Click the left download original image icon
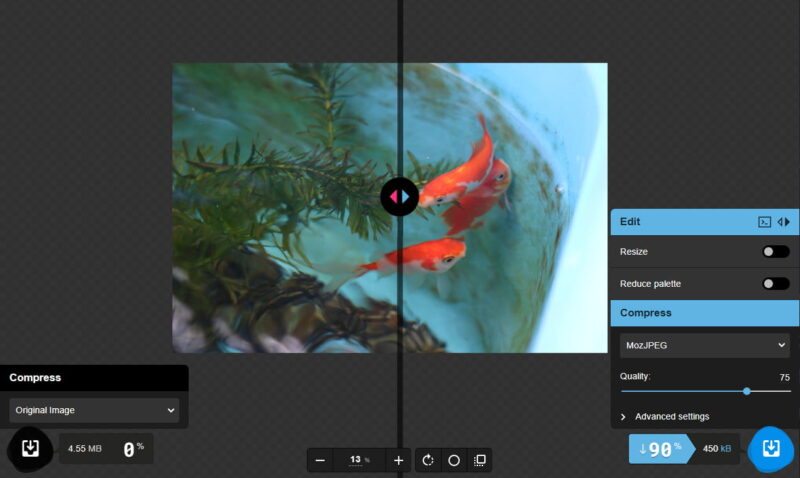 [x=30, y=448]
